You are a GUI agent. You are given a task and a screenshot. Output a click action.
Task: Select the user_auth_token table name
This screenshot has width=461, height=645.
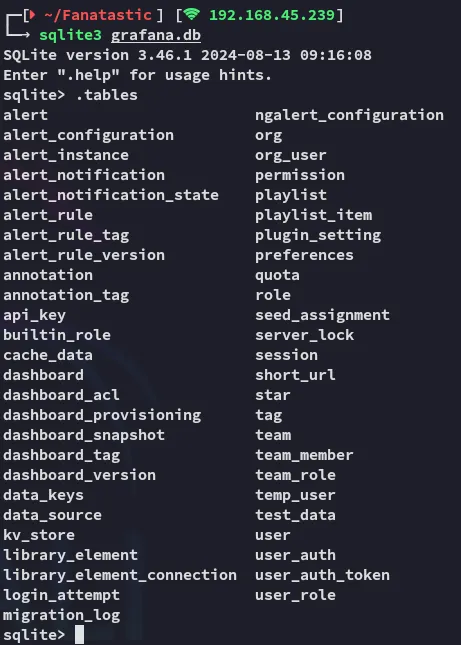(322, 575)
